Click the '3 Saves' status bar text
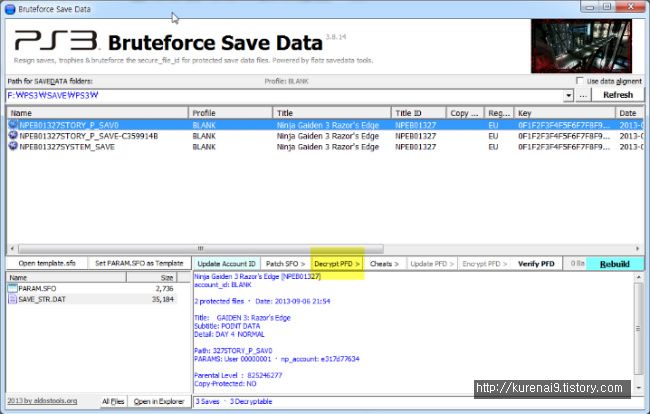The image size is (650, 414). (207, 401)
